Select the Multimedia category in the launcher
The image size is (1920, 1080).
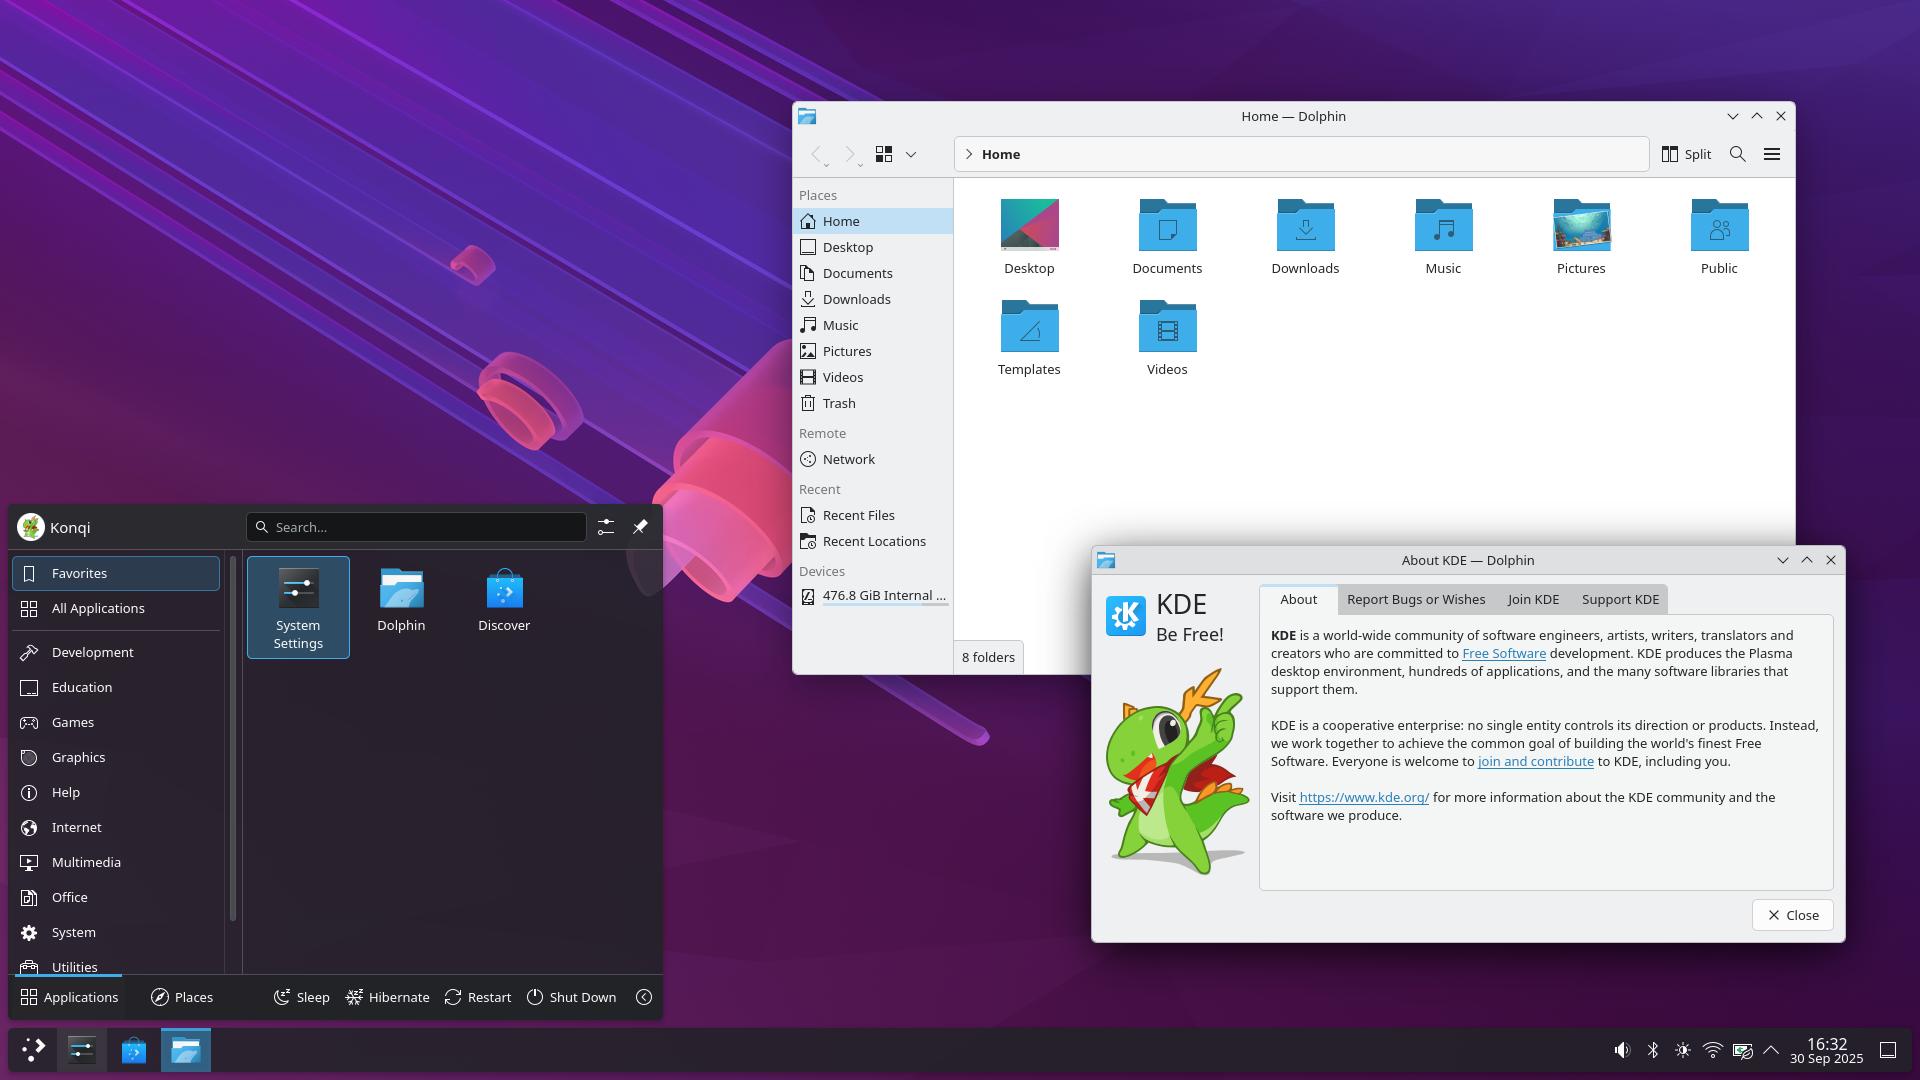click(x=86, y=862)
